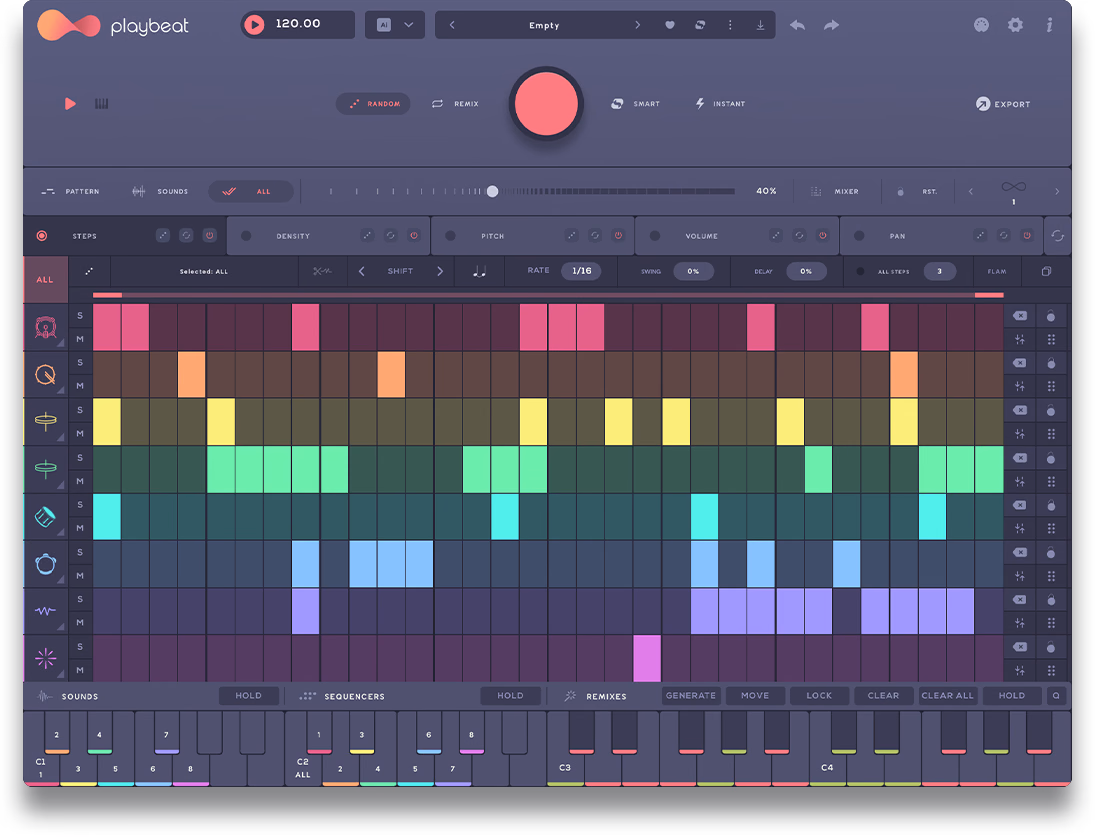The height and width of the screenshot is (837, 1095).
Task: Go to previous preset arrow
Action: pyautogui.click(x=452, y=25)
